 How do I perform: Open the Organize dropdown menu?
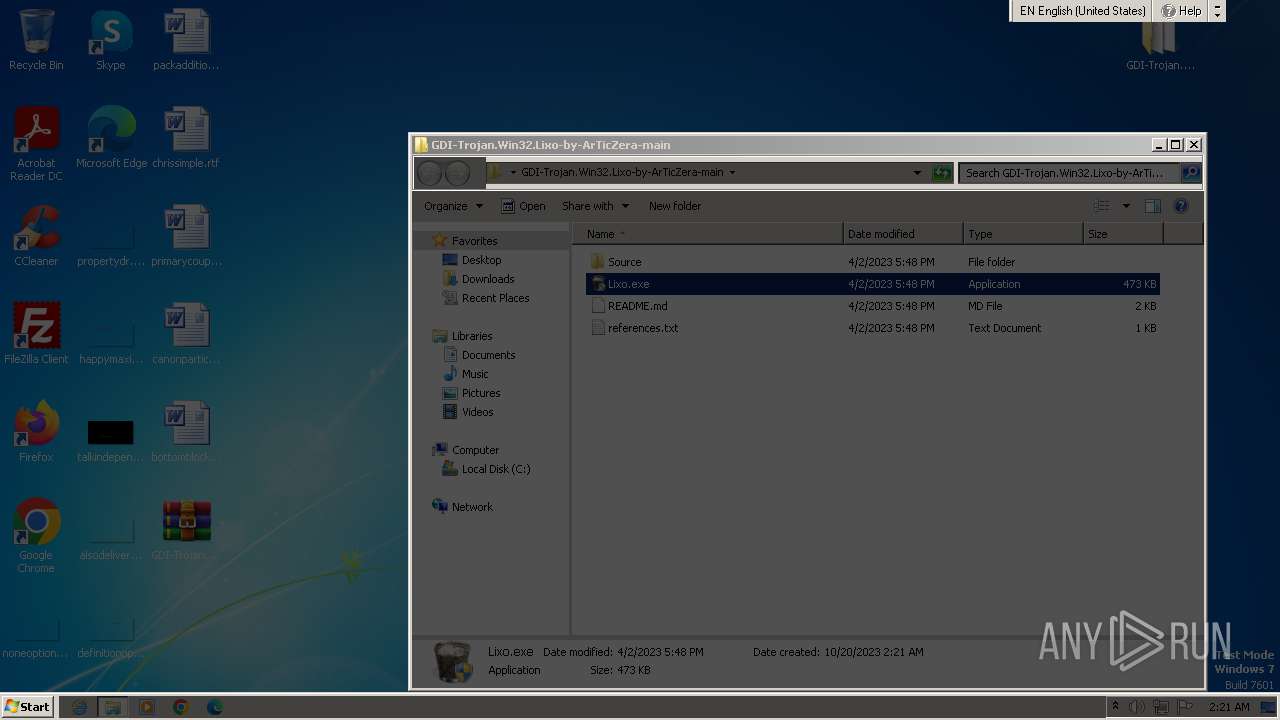point(453,206)
